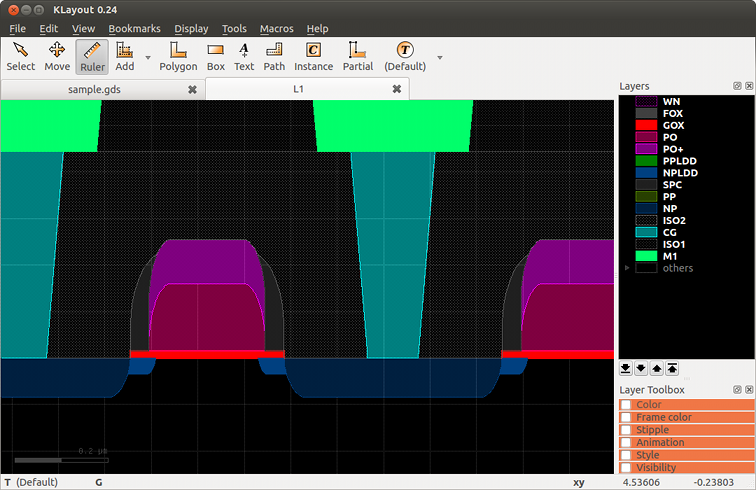
Task: Expand the 'others' layer group
Action: coord(627,268)
